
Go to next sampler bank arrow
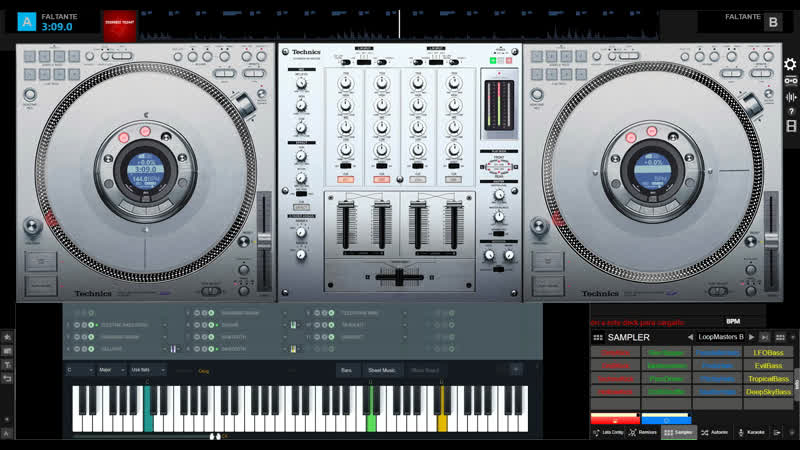(x=752, y=337)
